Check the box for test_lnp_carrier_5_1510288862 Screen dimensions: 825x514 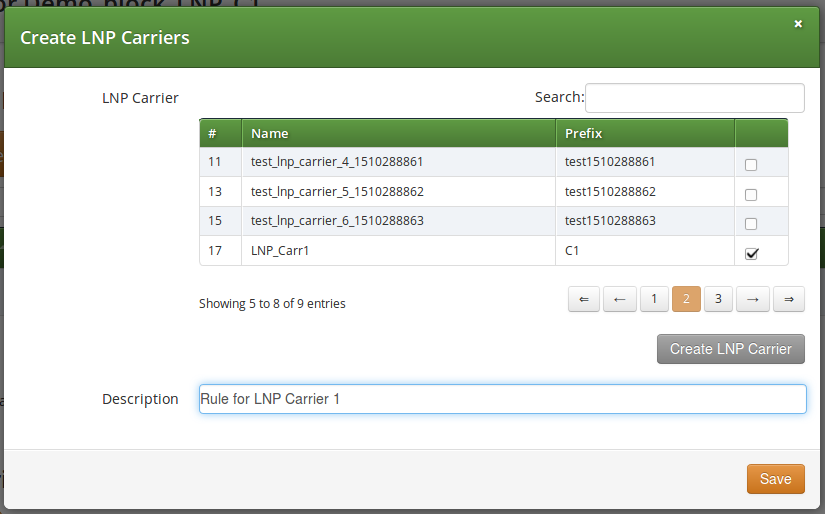pyautogui.click(x=751, y=195)
